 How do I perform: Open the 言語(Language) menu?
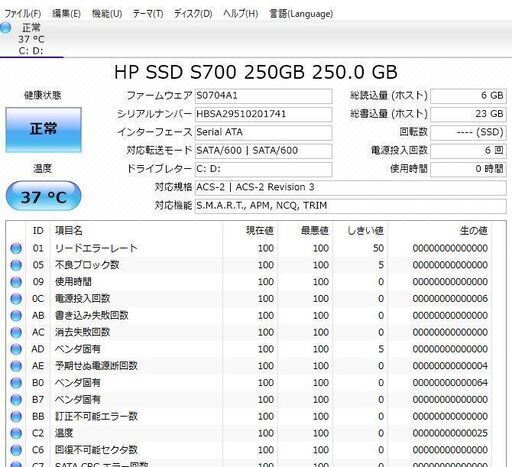[301, 14]
